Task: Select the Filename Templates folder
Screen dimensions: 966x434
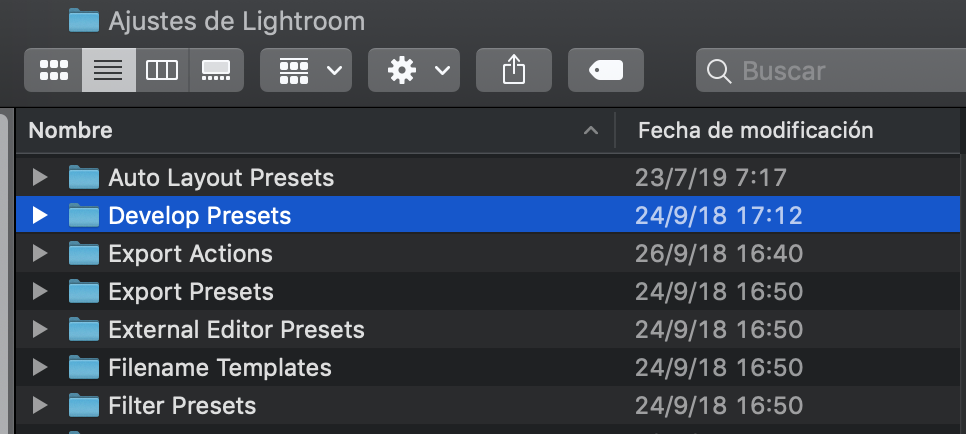Action: (488, 368)
